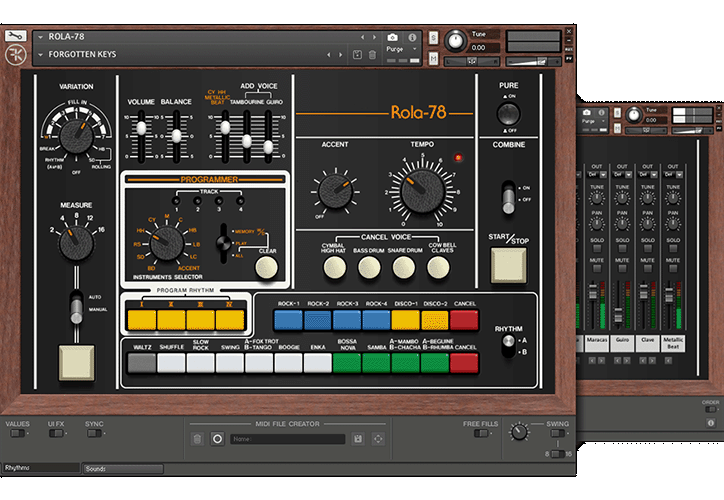Image resolution: width=724 pixels, height=500 pixels.
Task: Start MIDI recording with the circle icon
Action: click(217, 439)
